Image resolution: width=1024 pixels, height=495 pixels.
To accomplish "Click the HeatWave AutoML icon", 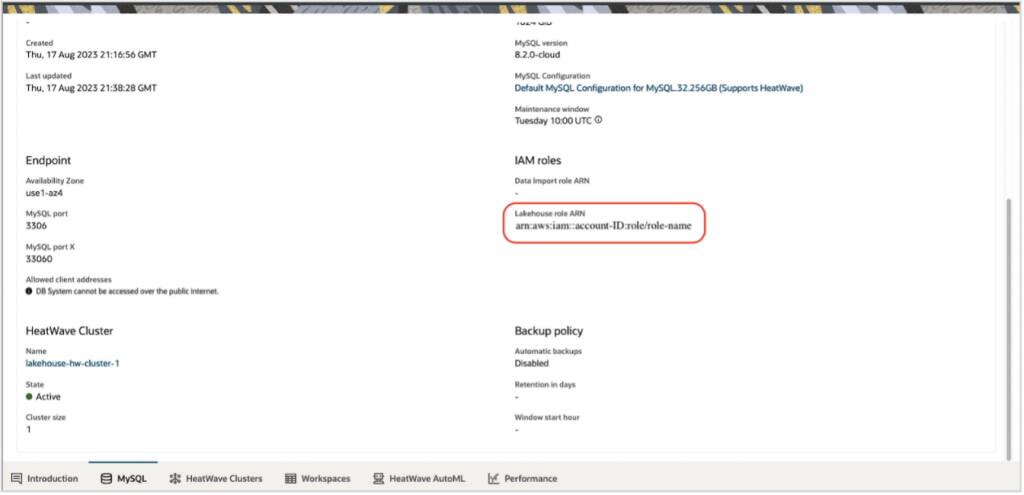I will [378, 479].
